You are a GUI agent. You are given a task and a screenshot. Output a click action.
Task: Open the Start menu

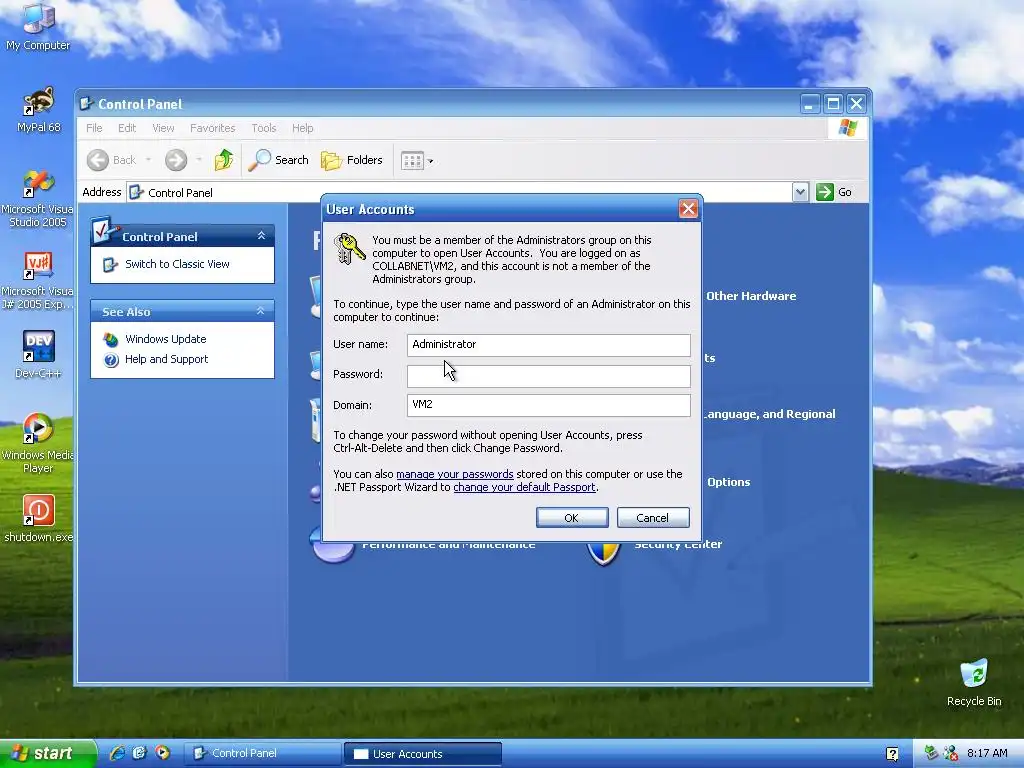click(48, 753)
